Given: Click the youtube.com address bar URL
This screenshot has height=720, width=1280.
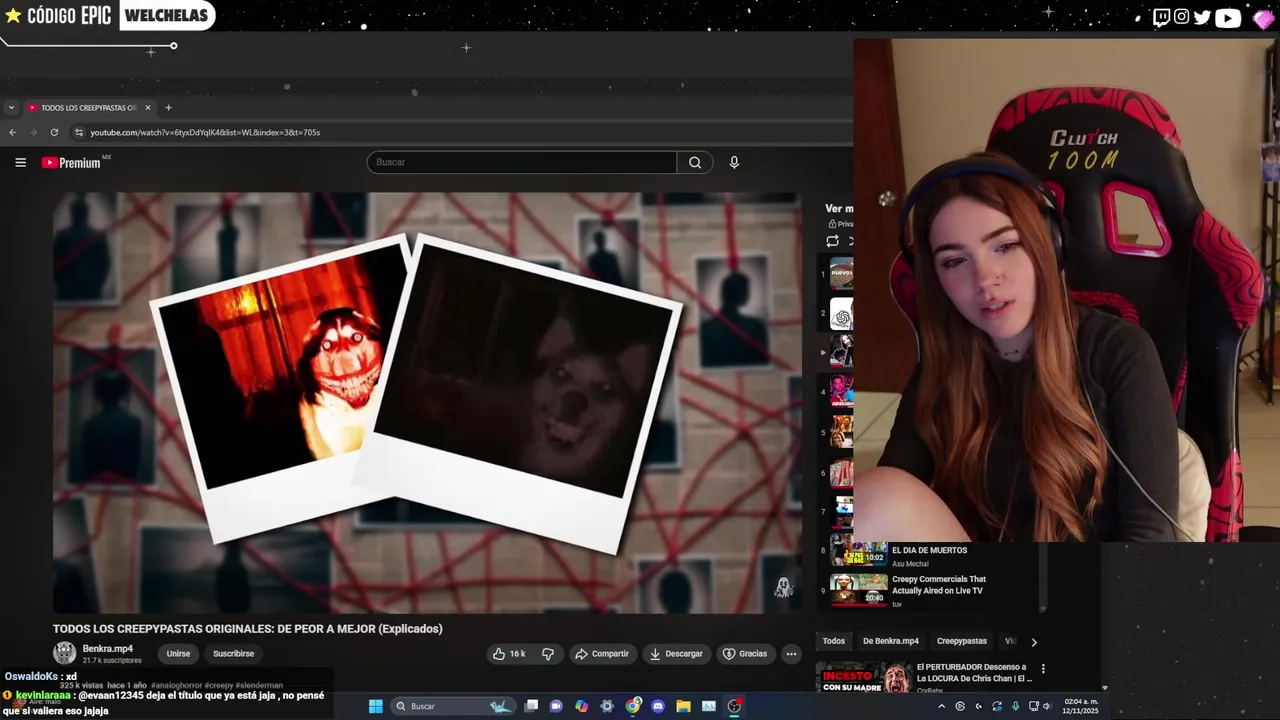Looking at the screenshot, I should [205, 132].
